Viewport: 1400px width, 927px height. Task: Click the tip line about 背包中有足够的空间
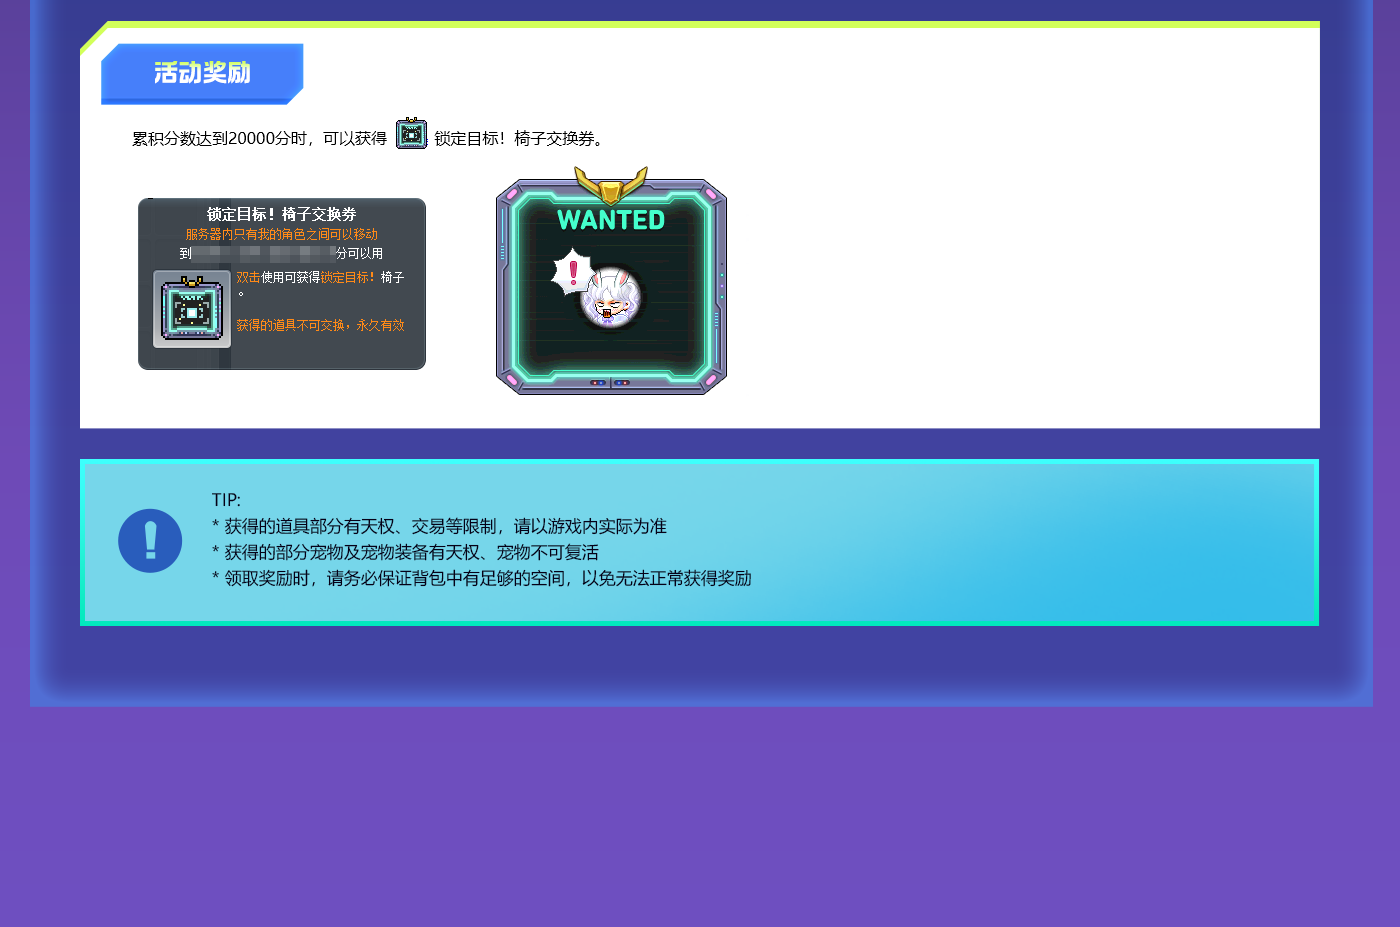[481, 579]
